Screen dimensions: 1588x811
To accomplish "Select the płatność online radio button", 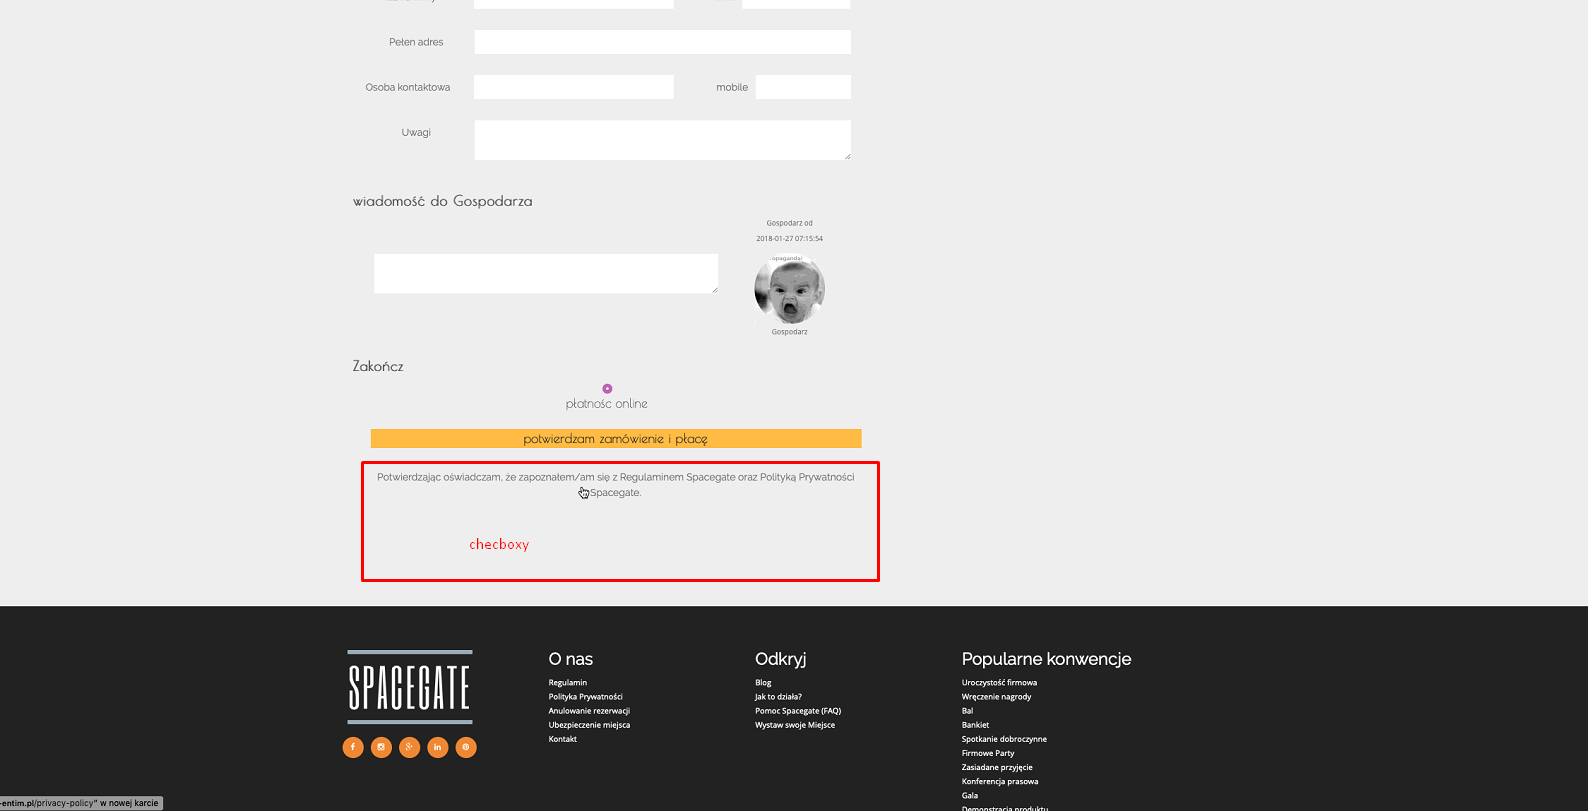I will click(607, 389).
